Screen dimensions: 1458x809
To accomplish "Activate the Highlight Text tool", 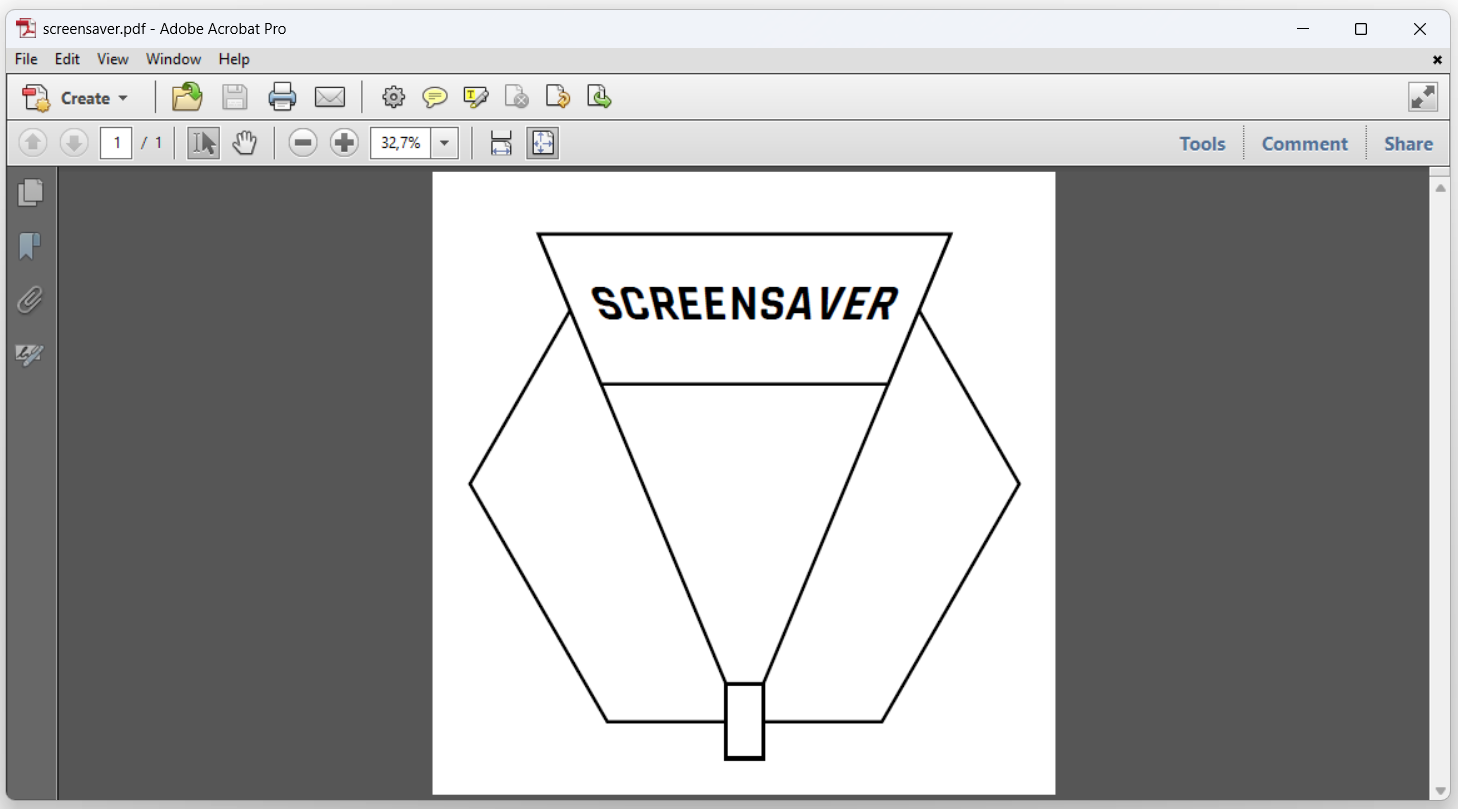I will pos(476,96).
